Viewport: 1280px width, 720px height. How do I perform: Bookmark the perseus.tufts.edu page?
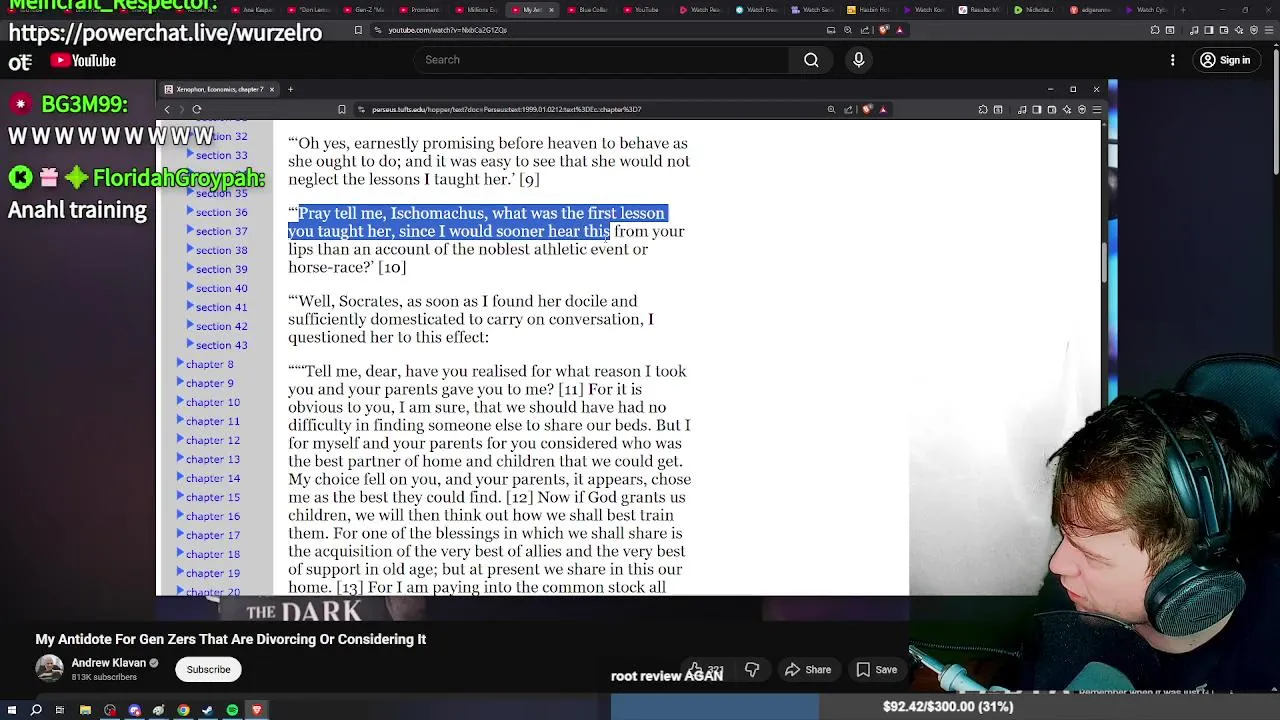pos(342,109)
